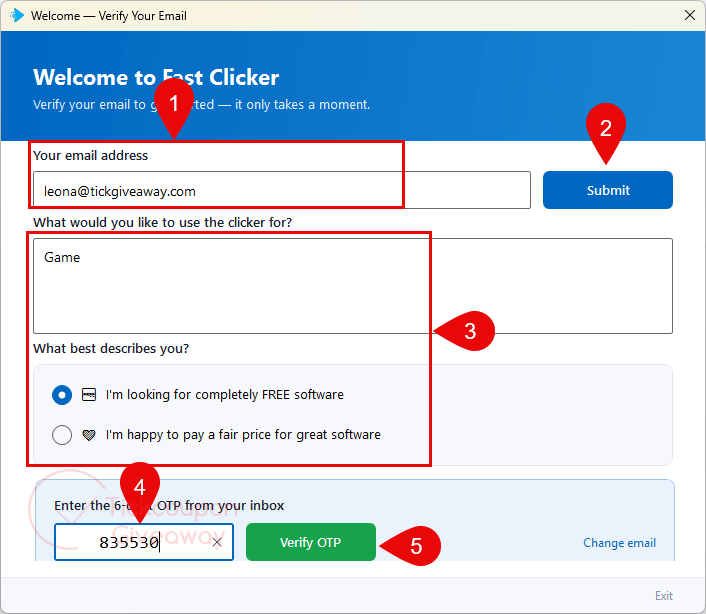
Task: Select the completely FREE software option
Action: tap(62, 395)
